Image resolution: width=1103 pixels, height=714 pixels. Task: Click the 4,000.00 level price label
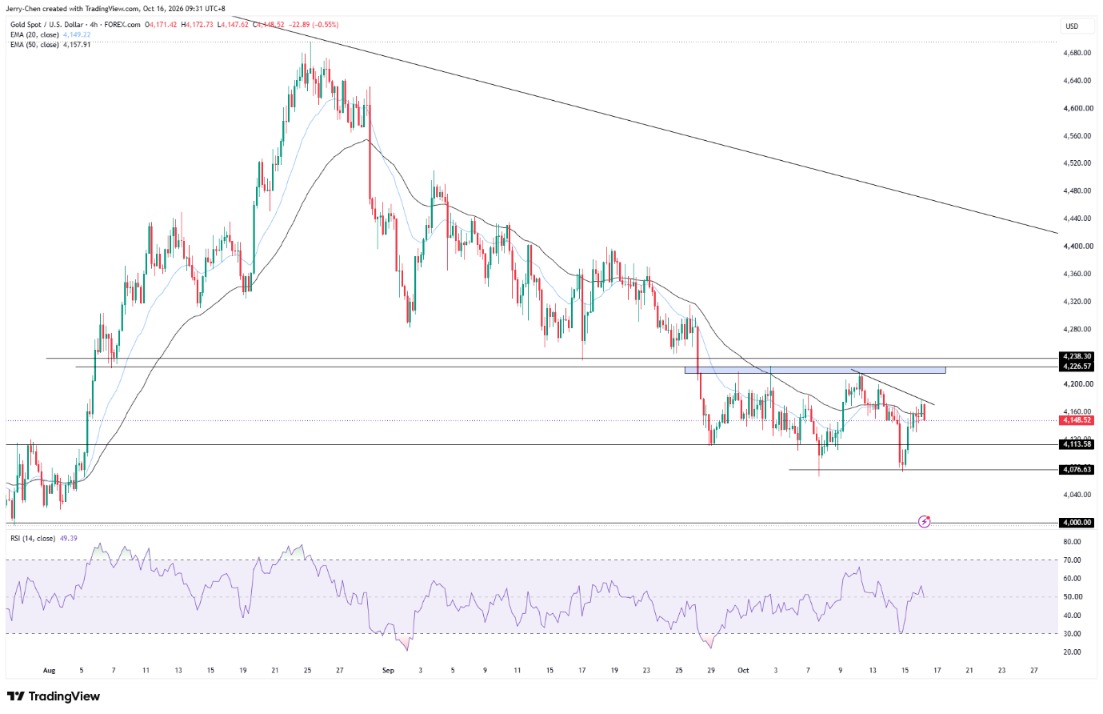1077,523
